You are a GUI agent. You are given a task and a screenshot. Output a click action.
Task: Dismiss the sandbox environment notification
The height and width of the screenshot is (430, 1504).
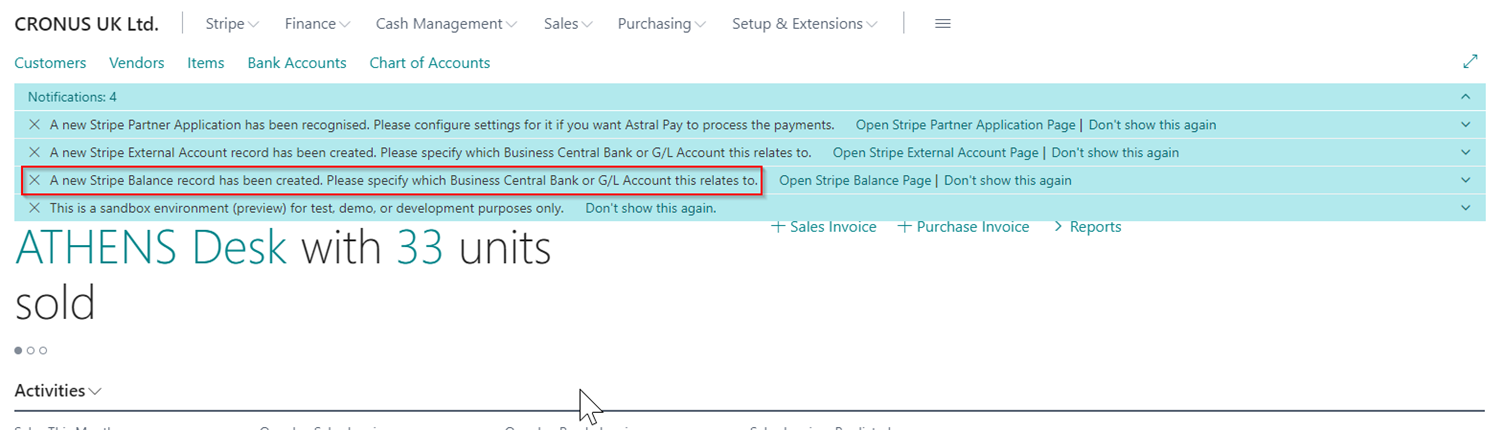pos(35,208)
